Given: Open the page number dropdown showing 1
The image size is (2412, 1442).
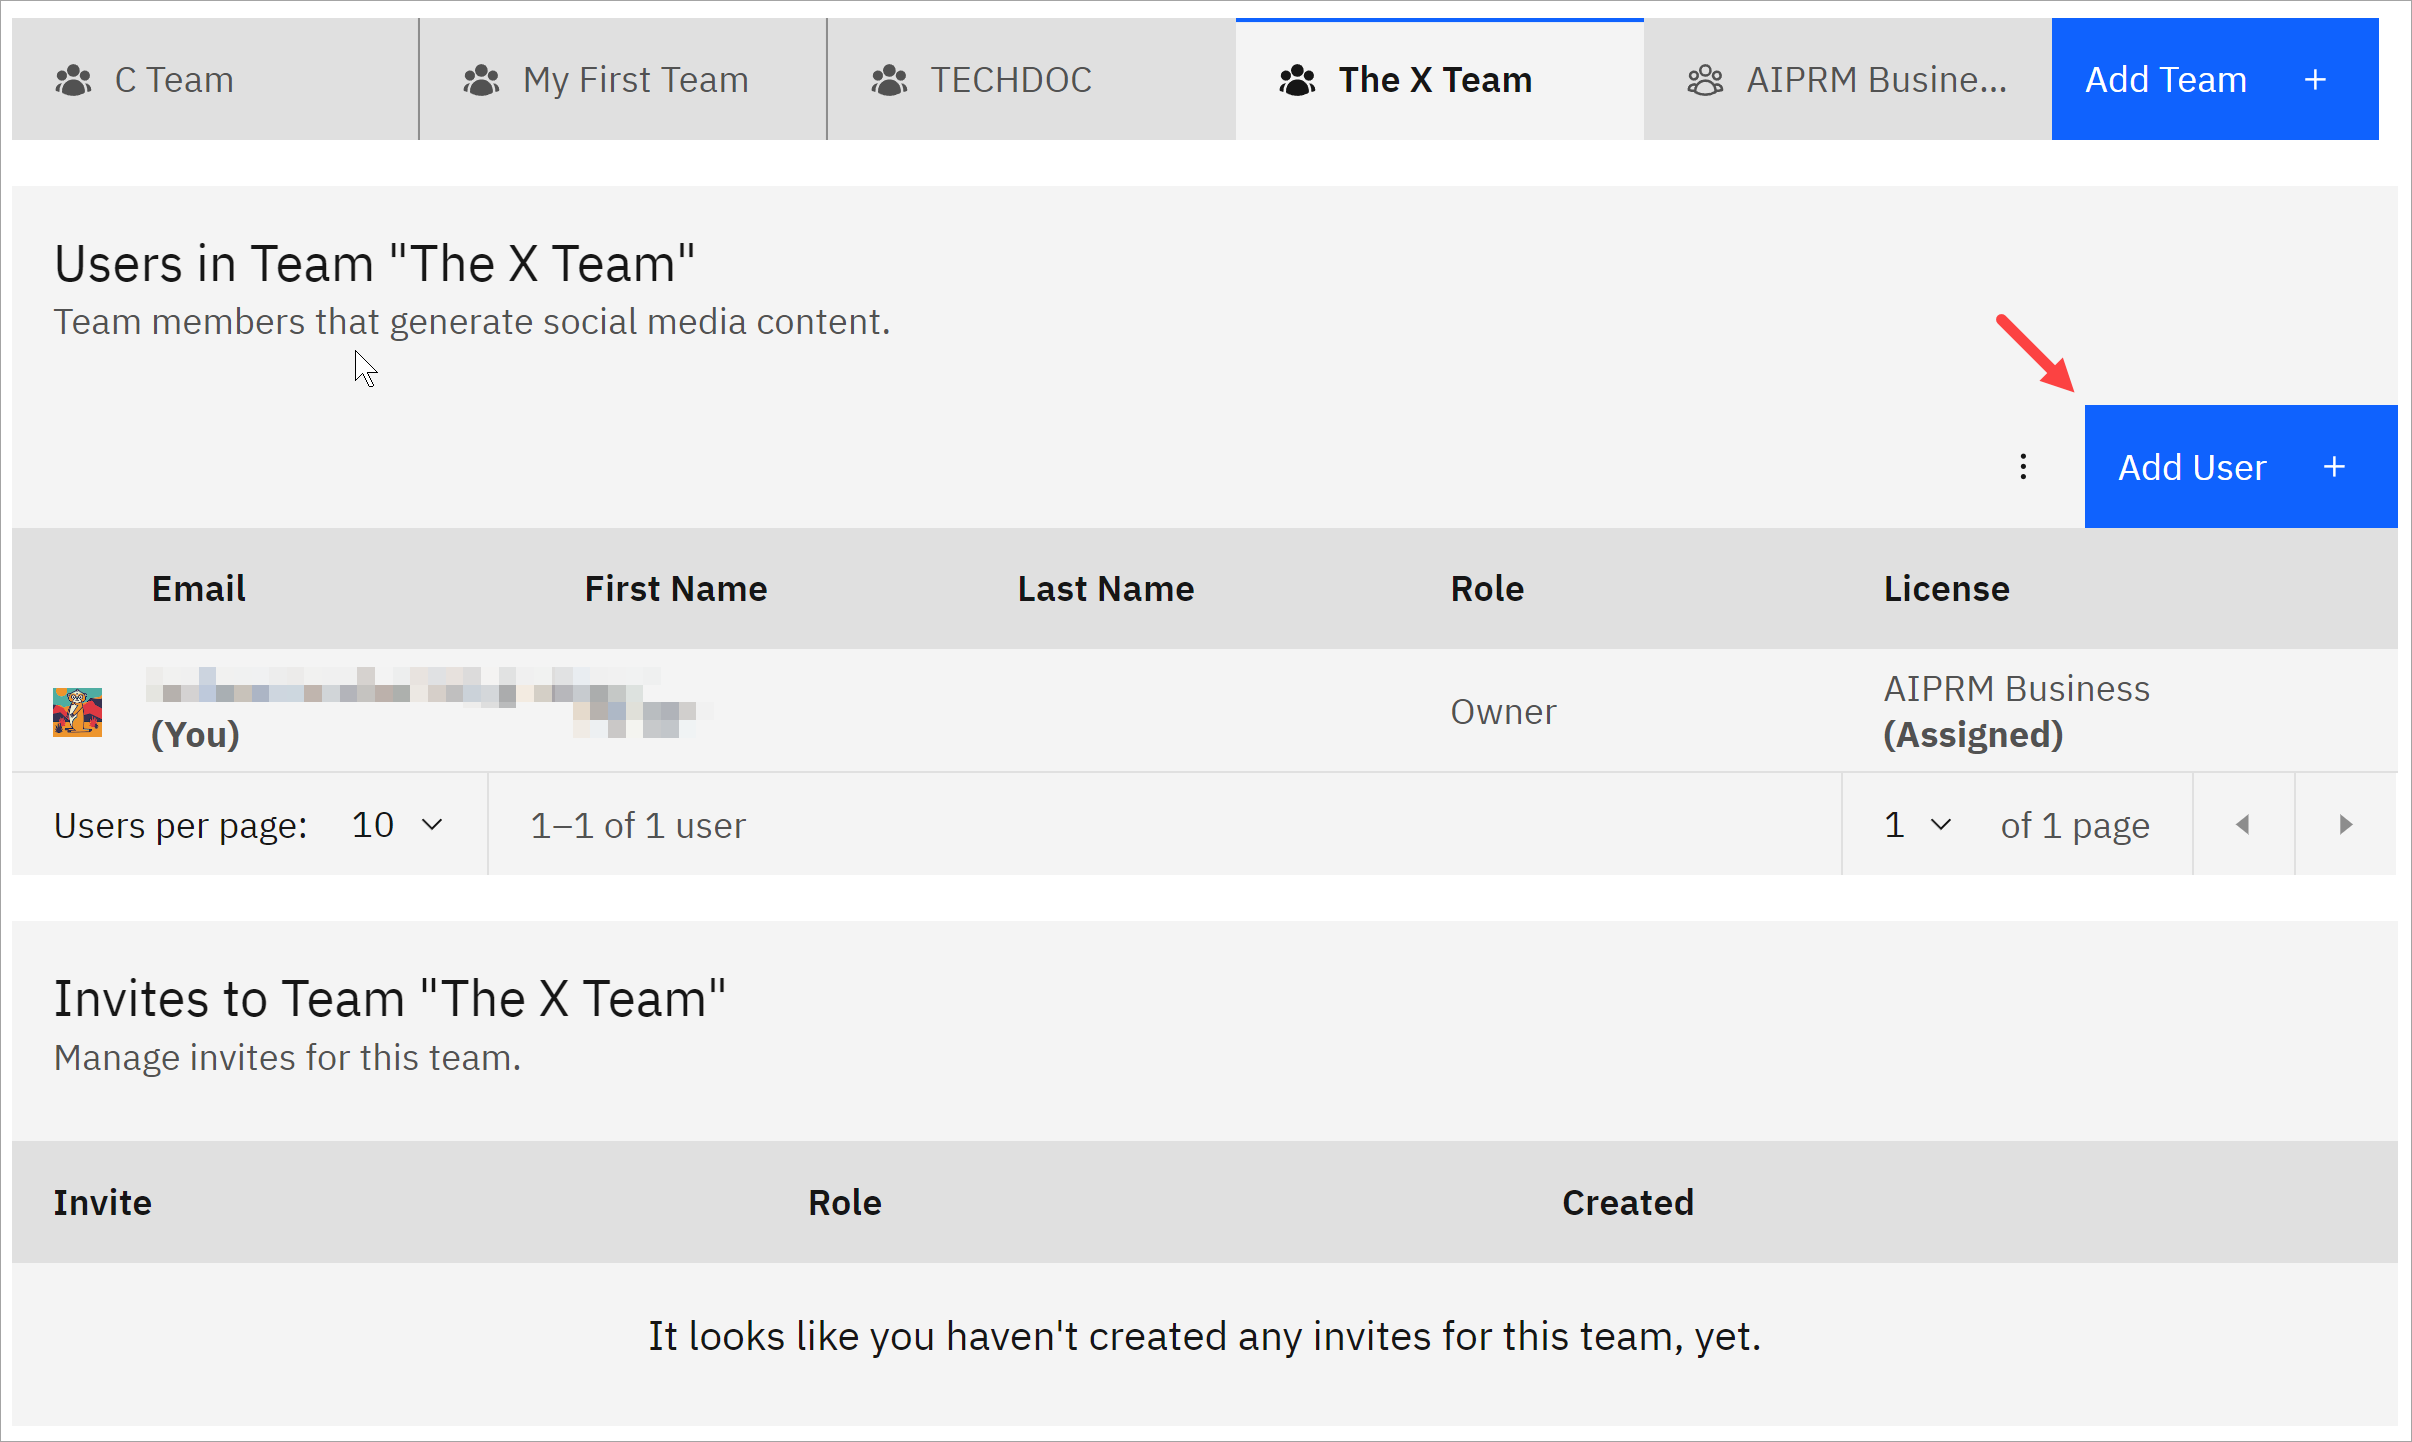Looking at the screenshot, I should click(x=1913, y=824).
